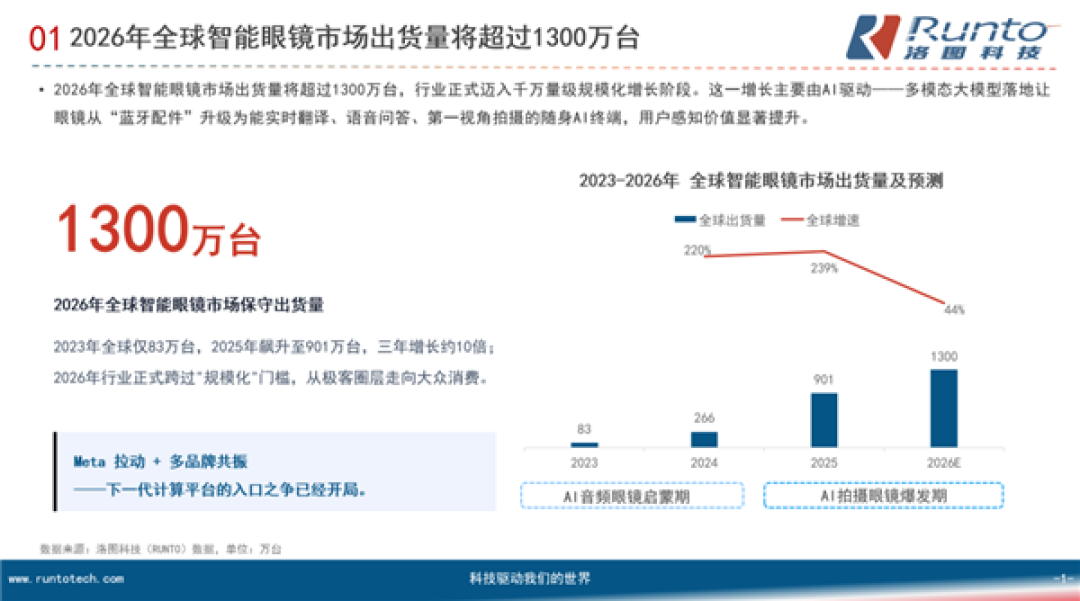Screen dimensions: 1080x601
Task: Select the slide title '2026年全球智能眼镜市场出货量将超过1300万台'
Action: [355, 37]
